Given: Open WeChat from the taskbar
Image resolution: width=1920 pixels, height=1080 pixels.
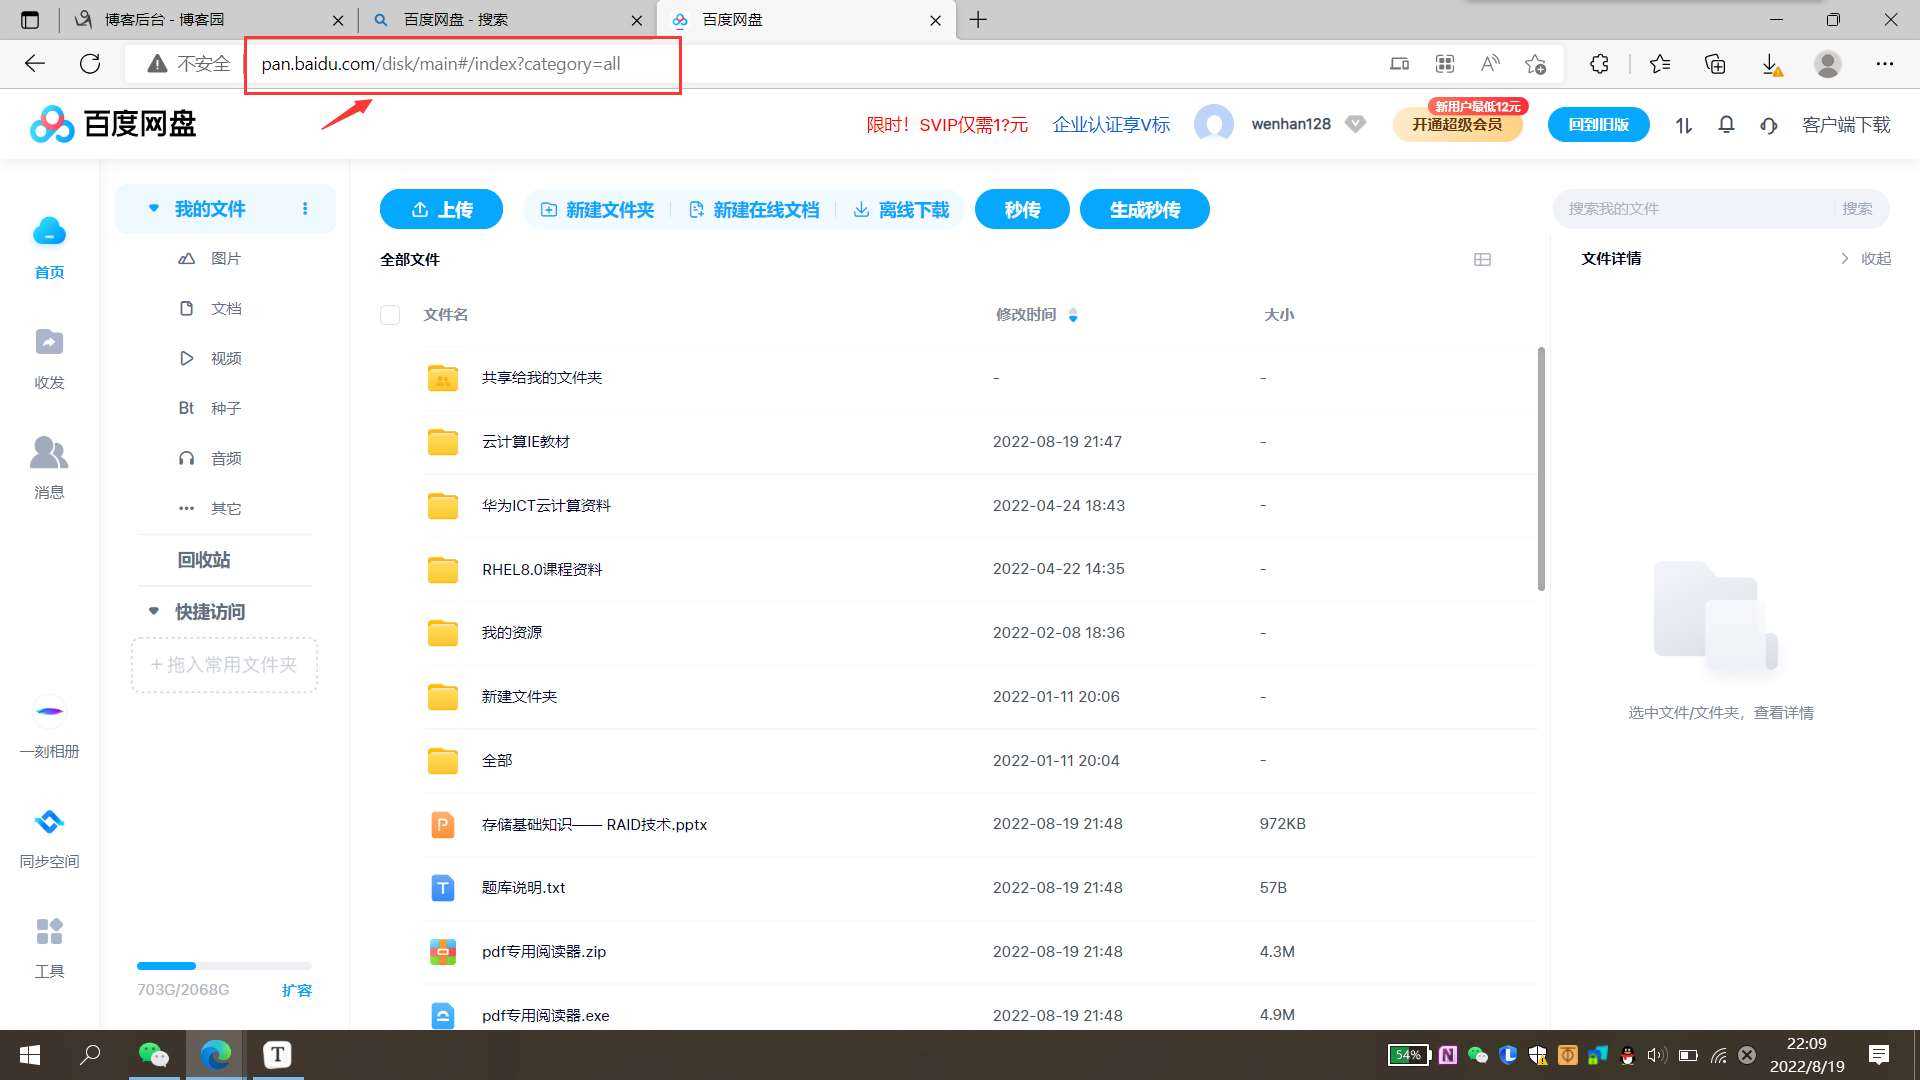Looking at the screenshot, I should click(x=153, y=1055).
